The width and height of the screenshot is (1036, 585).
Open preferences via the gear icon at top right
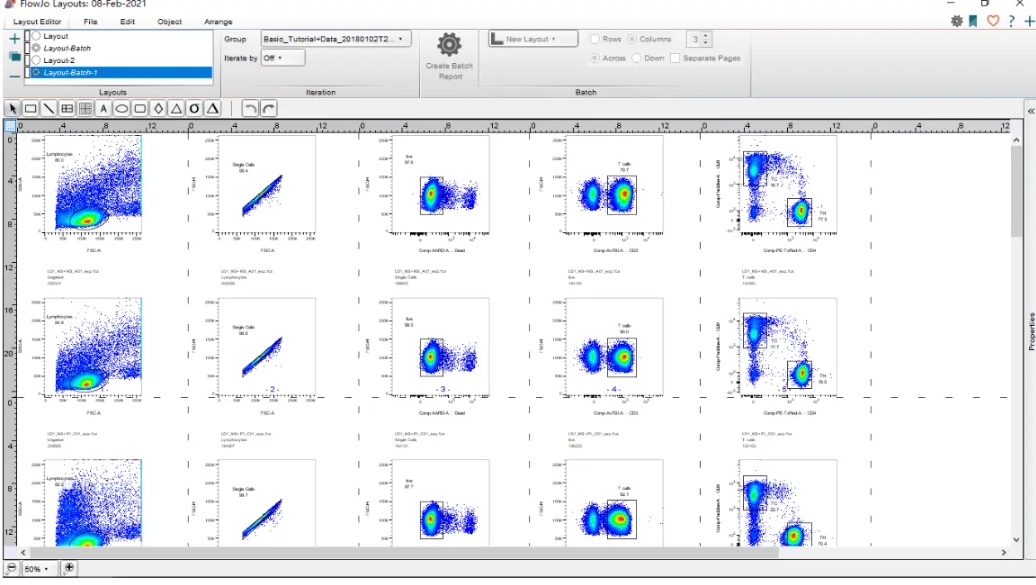[x=957, y=21]
